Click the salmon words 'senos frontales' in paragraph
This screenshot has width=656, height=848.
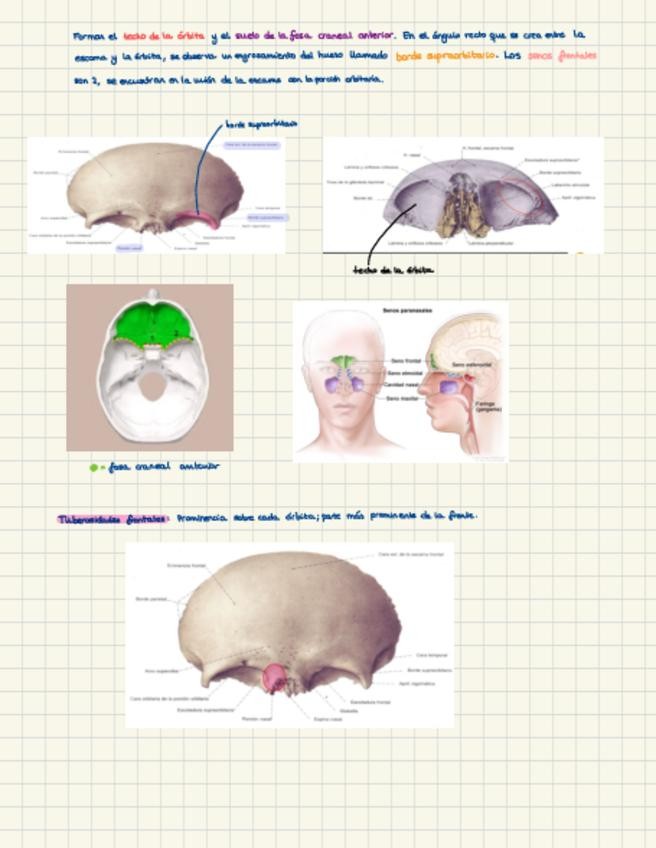coord(562,56)
